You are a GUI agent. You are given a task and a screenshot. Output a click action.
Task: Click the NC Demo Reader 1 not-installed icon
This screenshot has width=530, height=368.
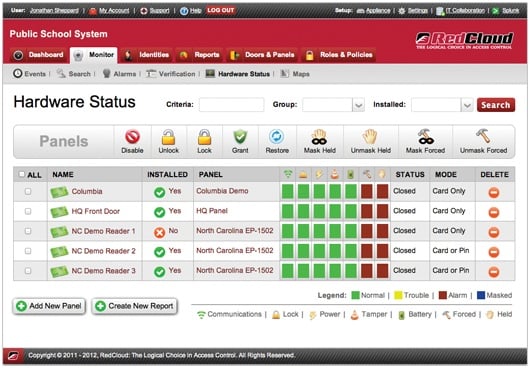click(x=159, y=232)
